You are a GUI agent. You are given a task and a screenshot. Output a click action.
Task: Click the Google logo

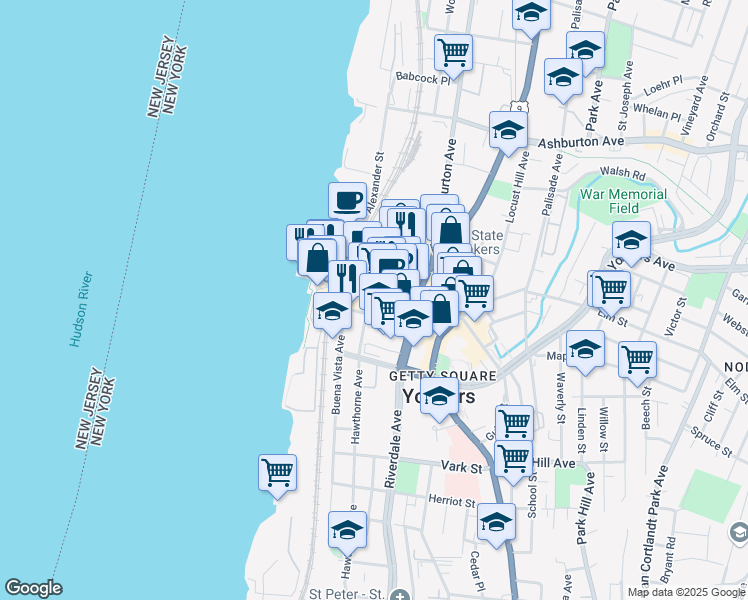33,588
